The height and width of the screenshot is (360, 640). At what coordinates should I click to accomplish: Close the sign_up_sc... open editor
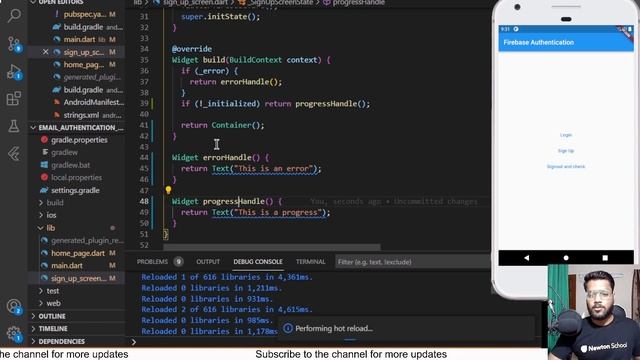pyautogui.click(x=45, y=52)
